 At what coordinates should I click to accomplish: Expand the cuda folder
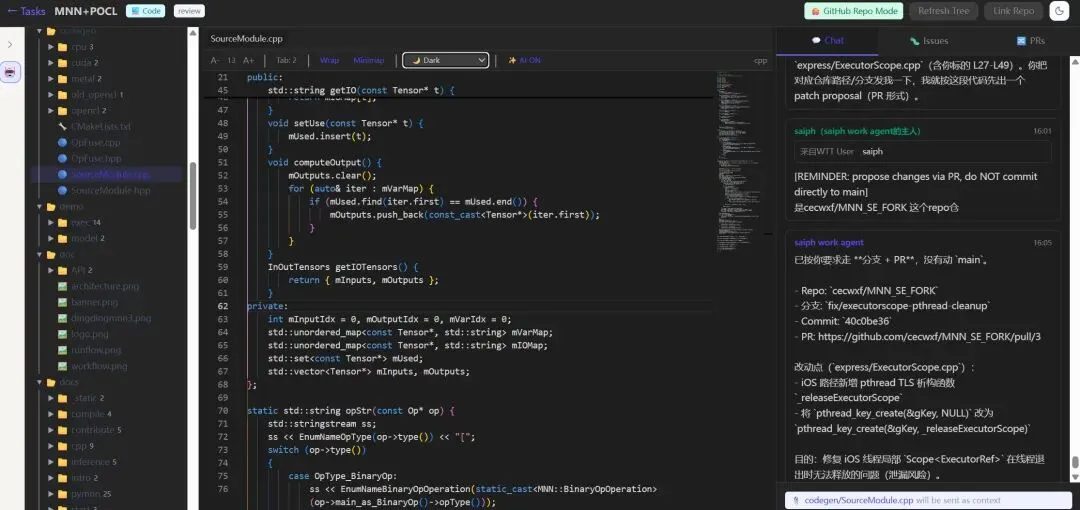click(51, 63)
